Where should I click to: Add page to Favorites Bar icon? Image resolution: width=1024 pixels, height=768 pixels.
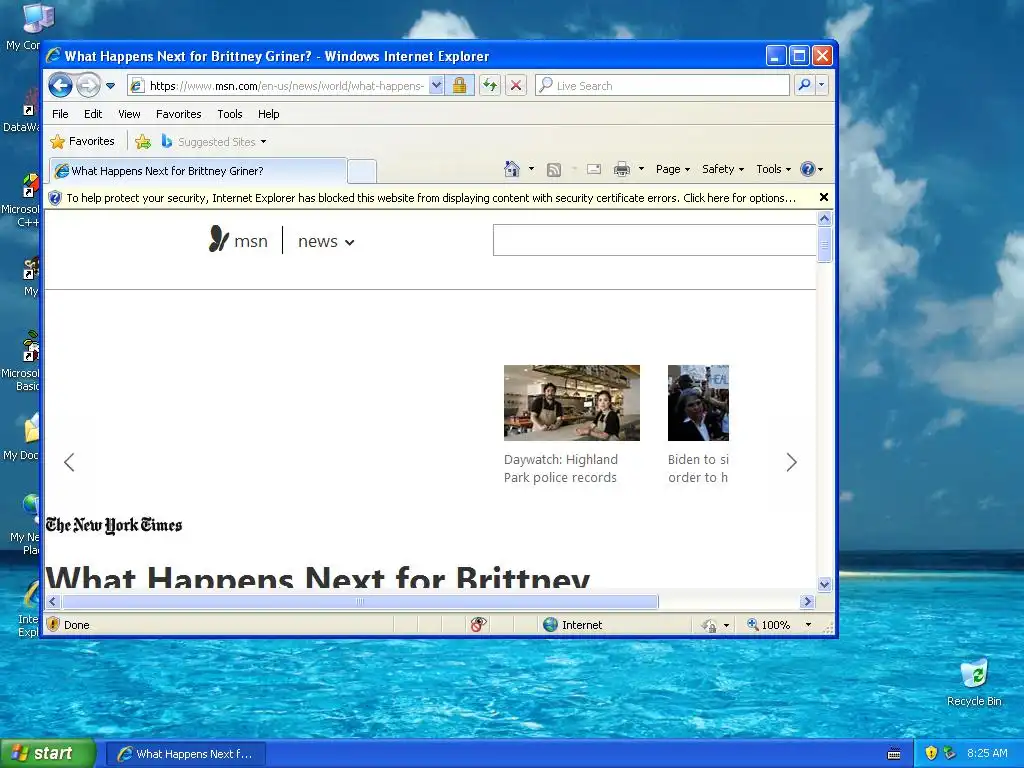[143, 141]
